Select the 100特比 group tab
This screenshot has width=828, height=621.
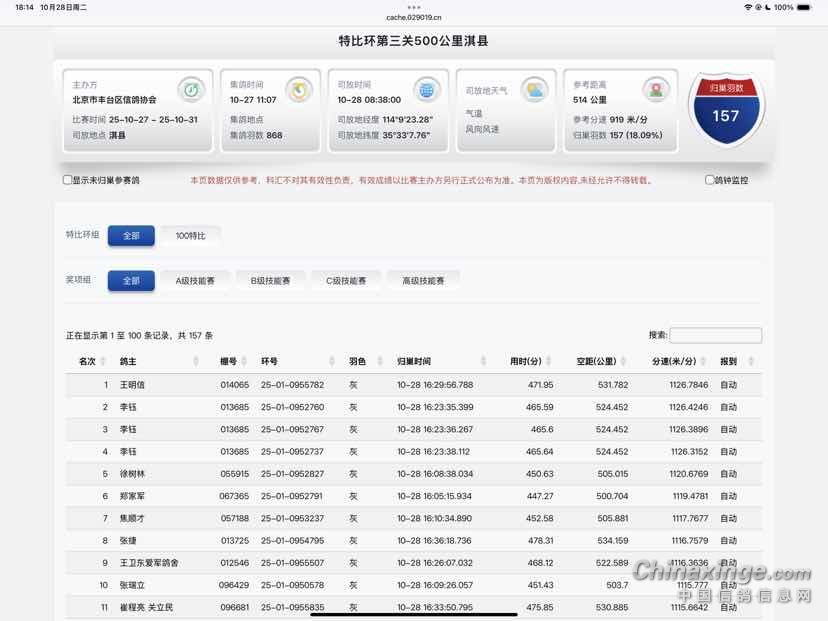pos(190,236)
